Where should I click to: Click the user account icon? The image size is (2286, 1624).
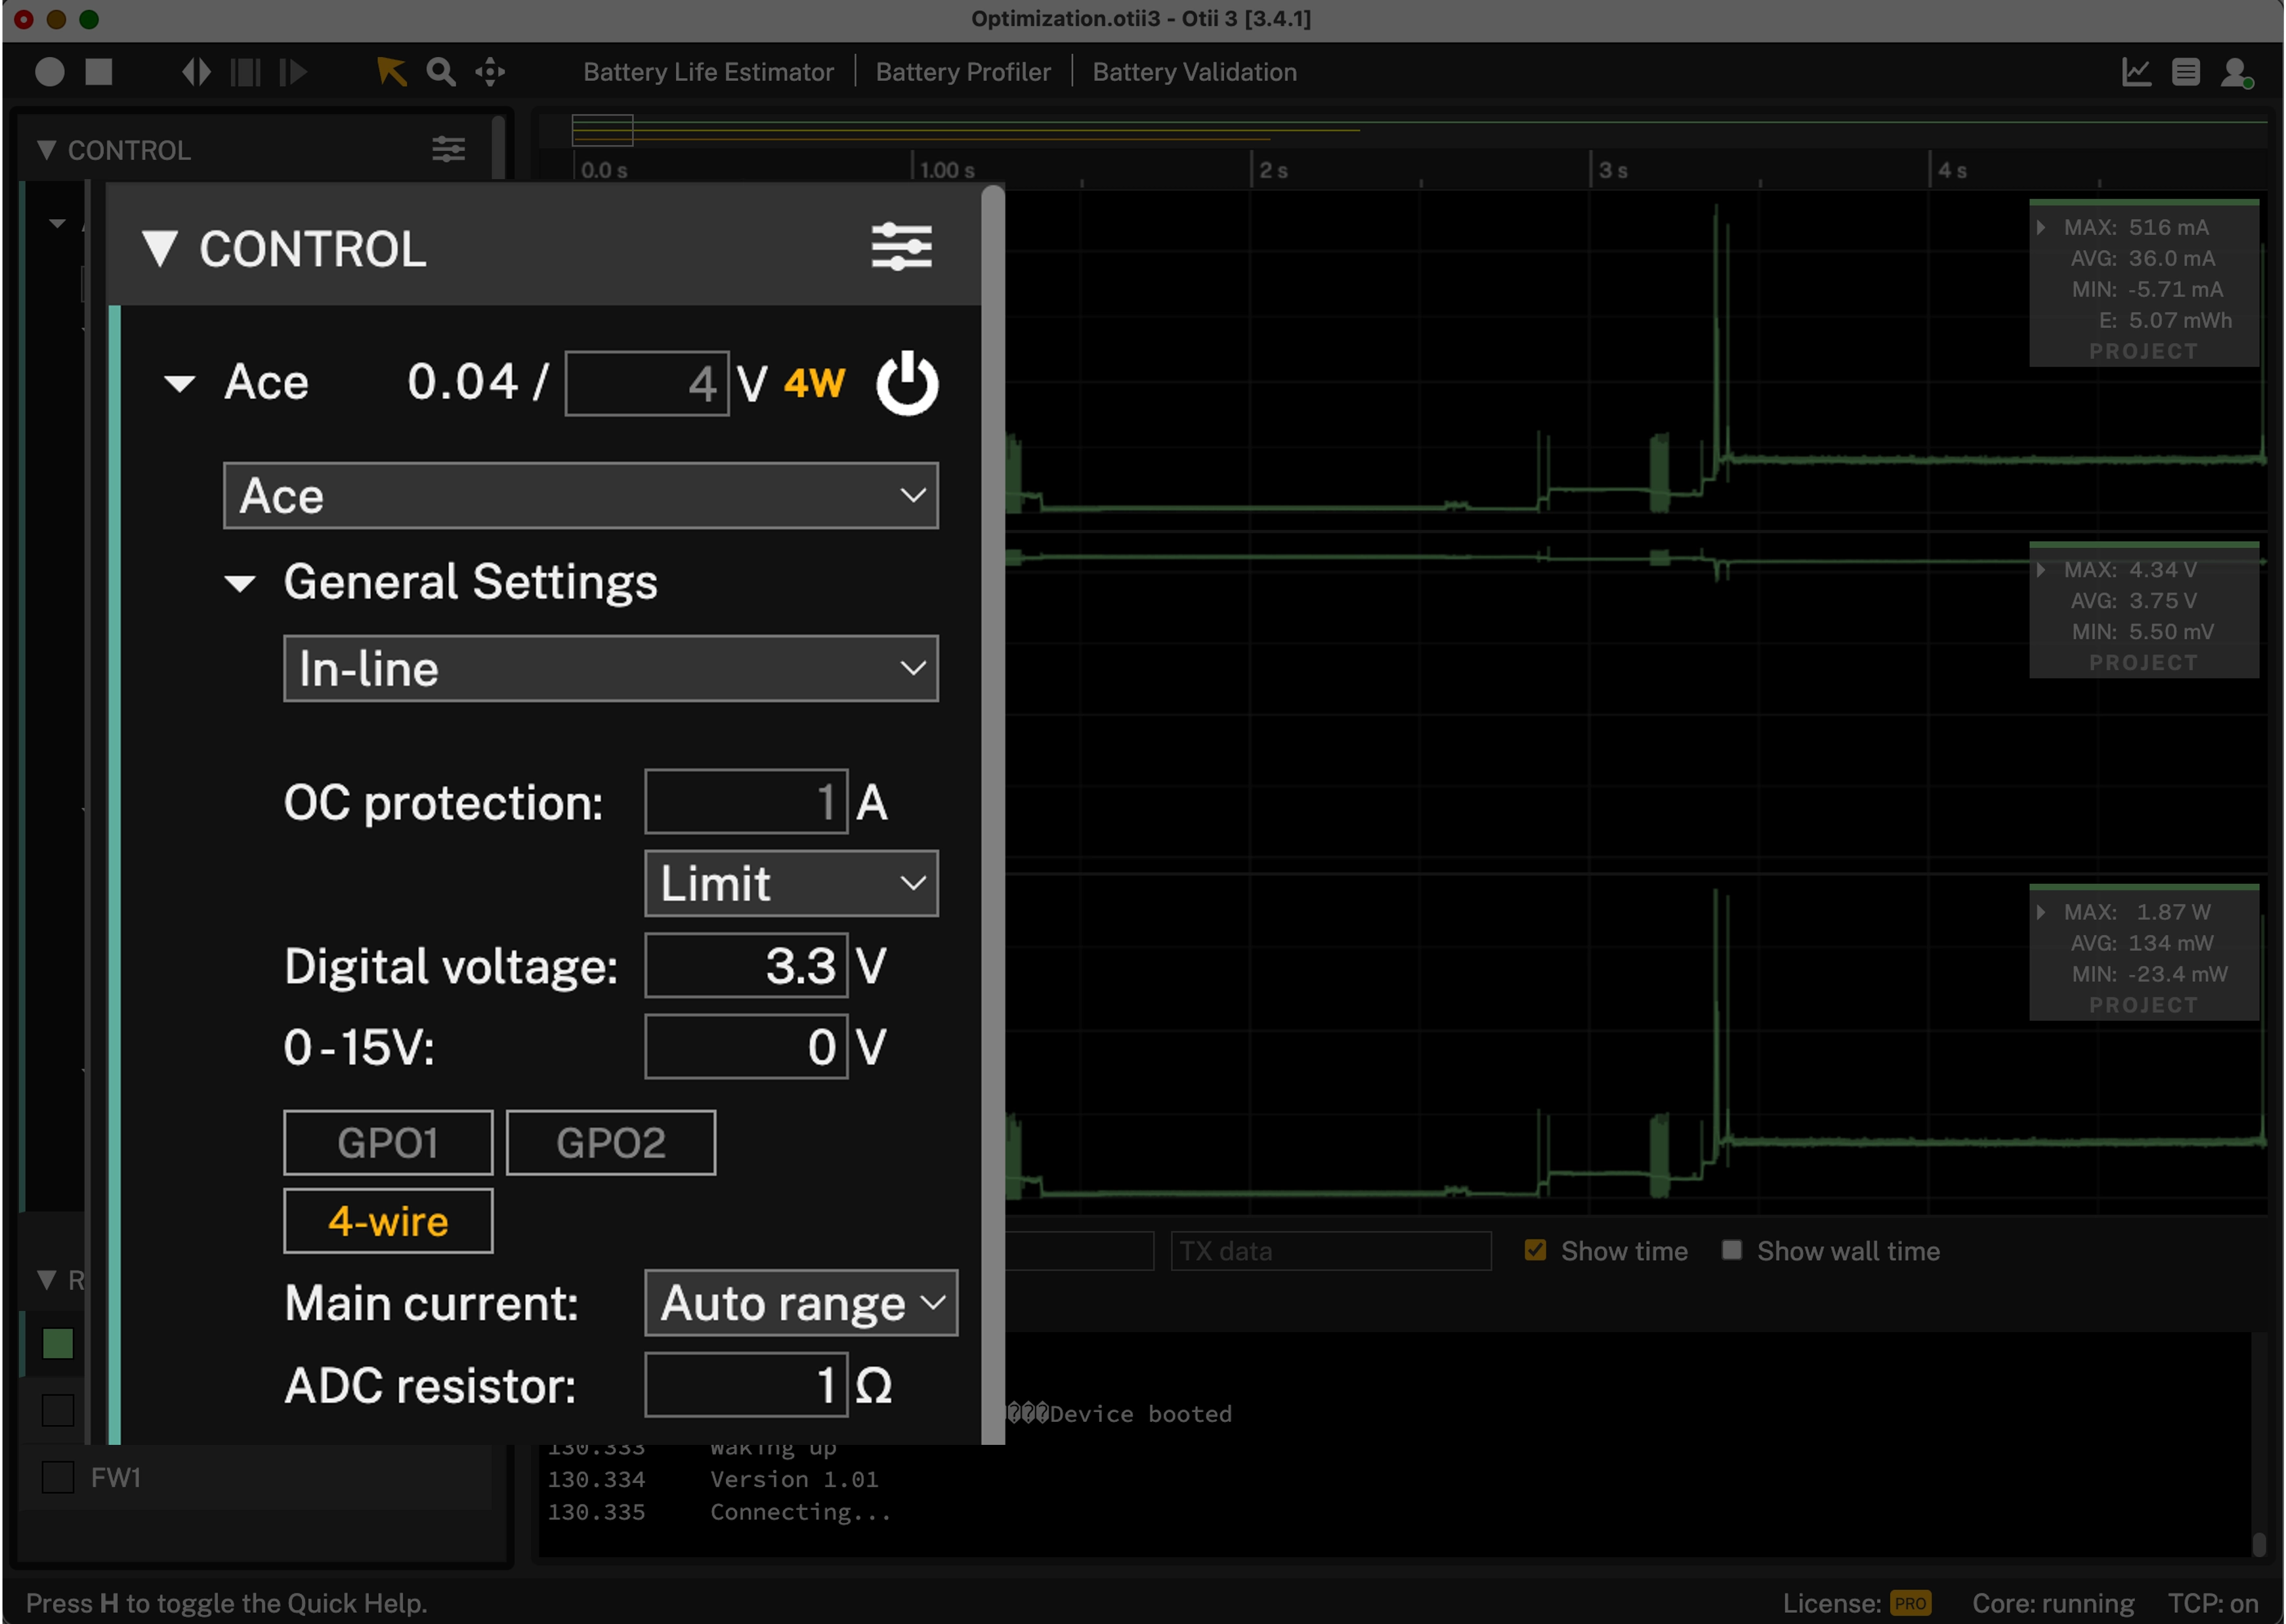pos(2237,71)
